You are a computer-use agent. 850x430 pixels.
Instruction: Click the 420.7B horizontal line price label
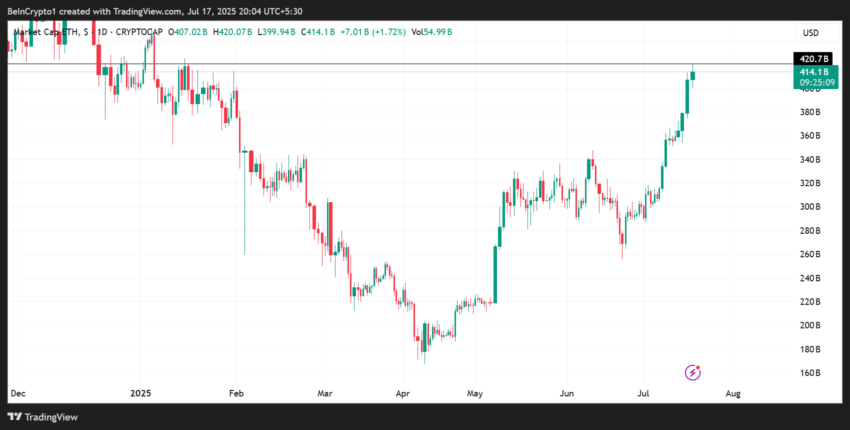[813, 59]
